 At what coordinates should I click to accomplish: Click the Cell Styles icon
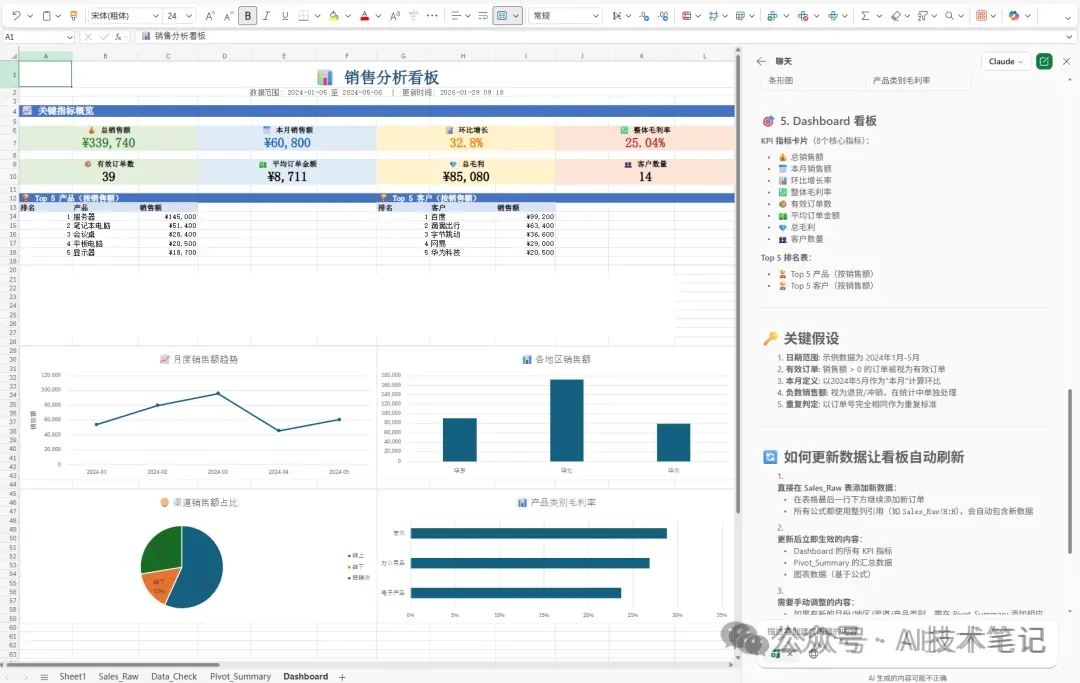point(740,15)
